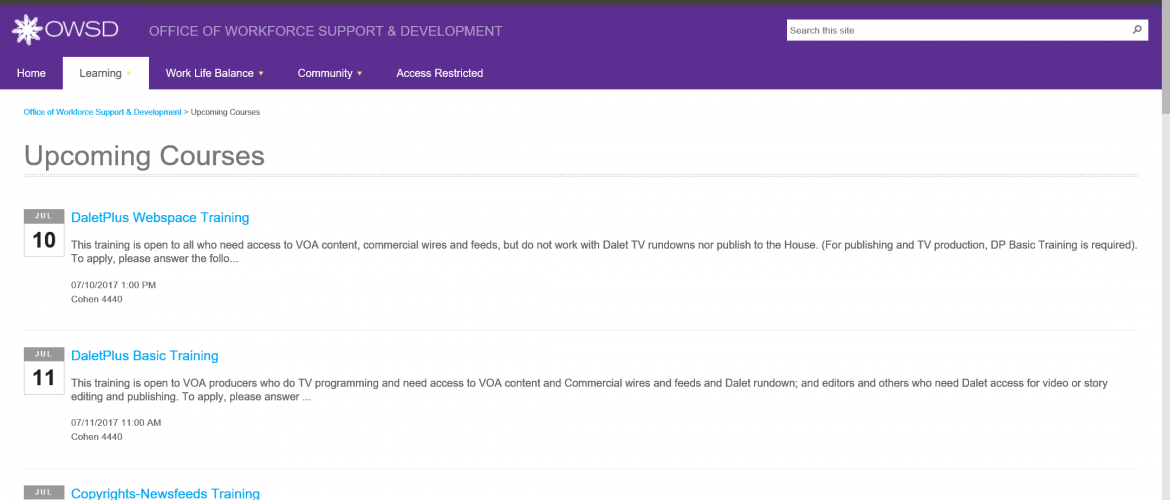The width and height of the screenshot is (1170, 500).
Task: Click Cohen 4440 location under Webspace Training
Action: coord(96,299)
